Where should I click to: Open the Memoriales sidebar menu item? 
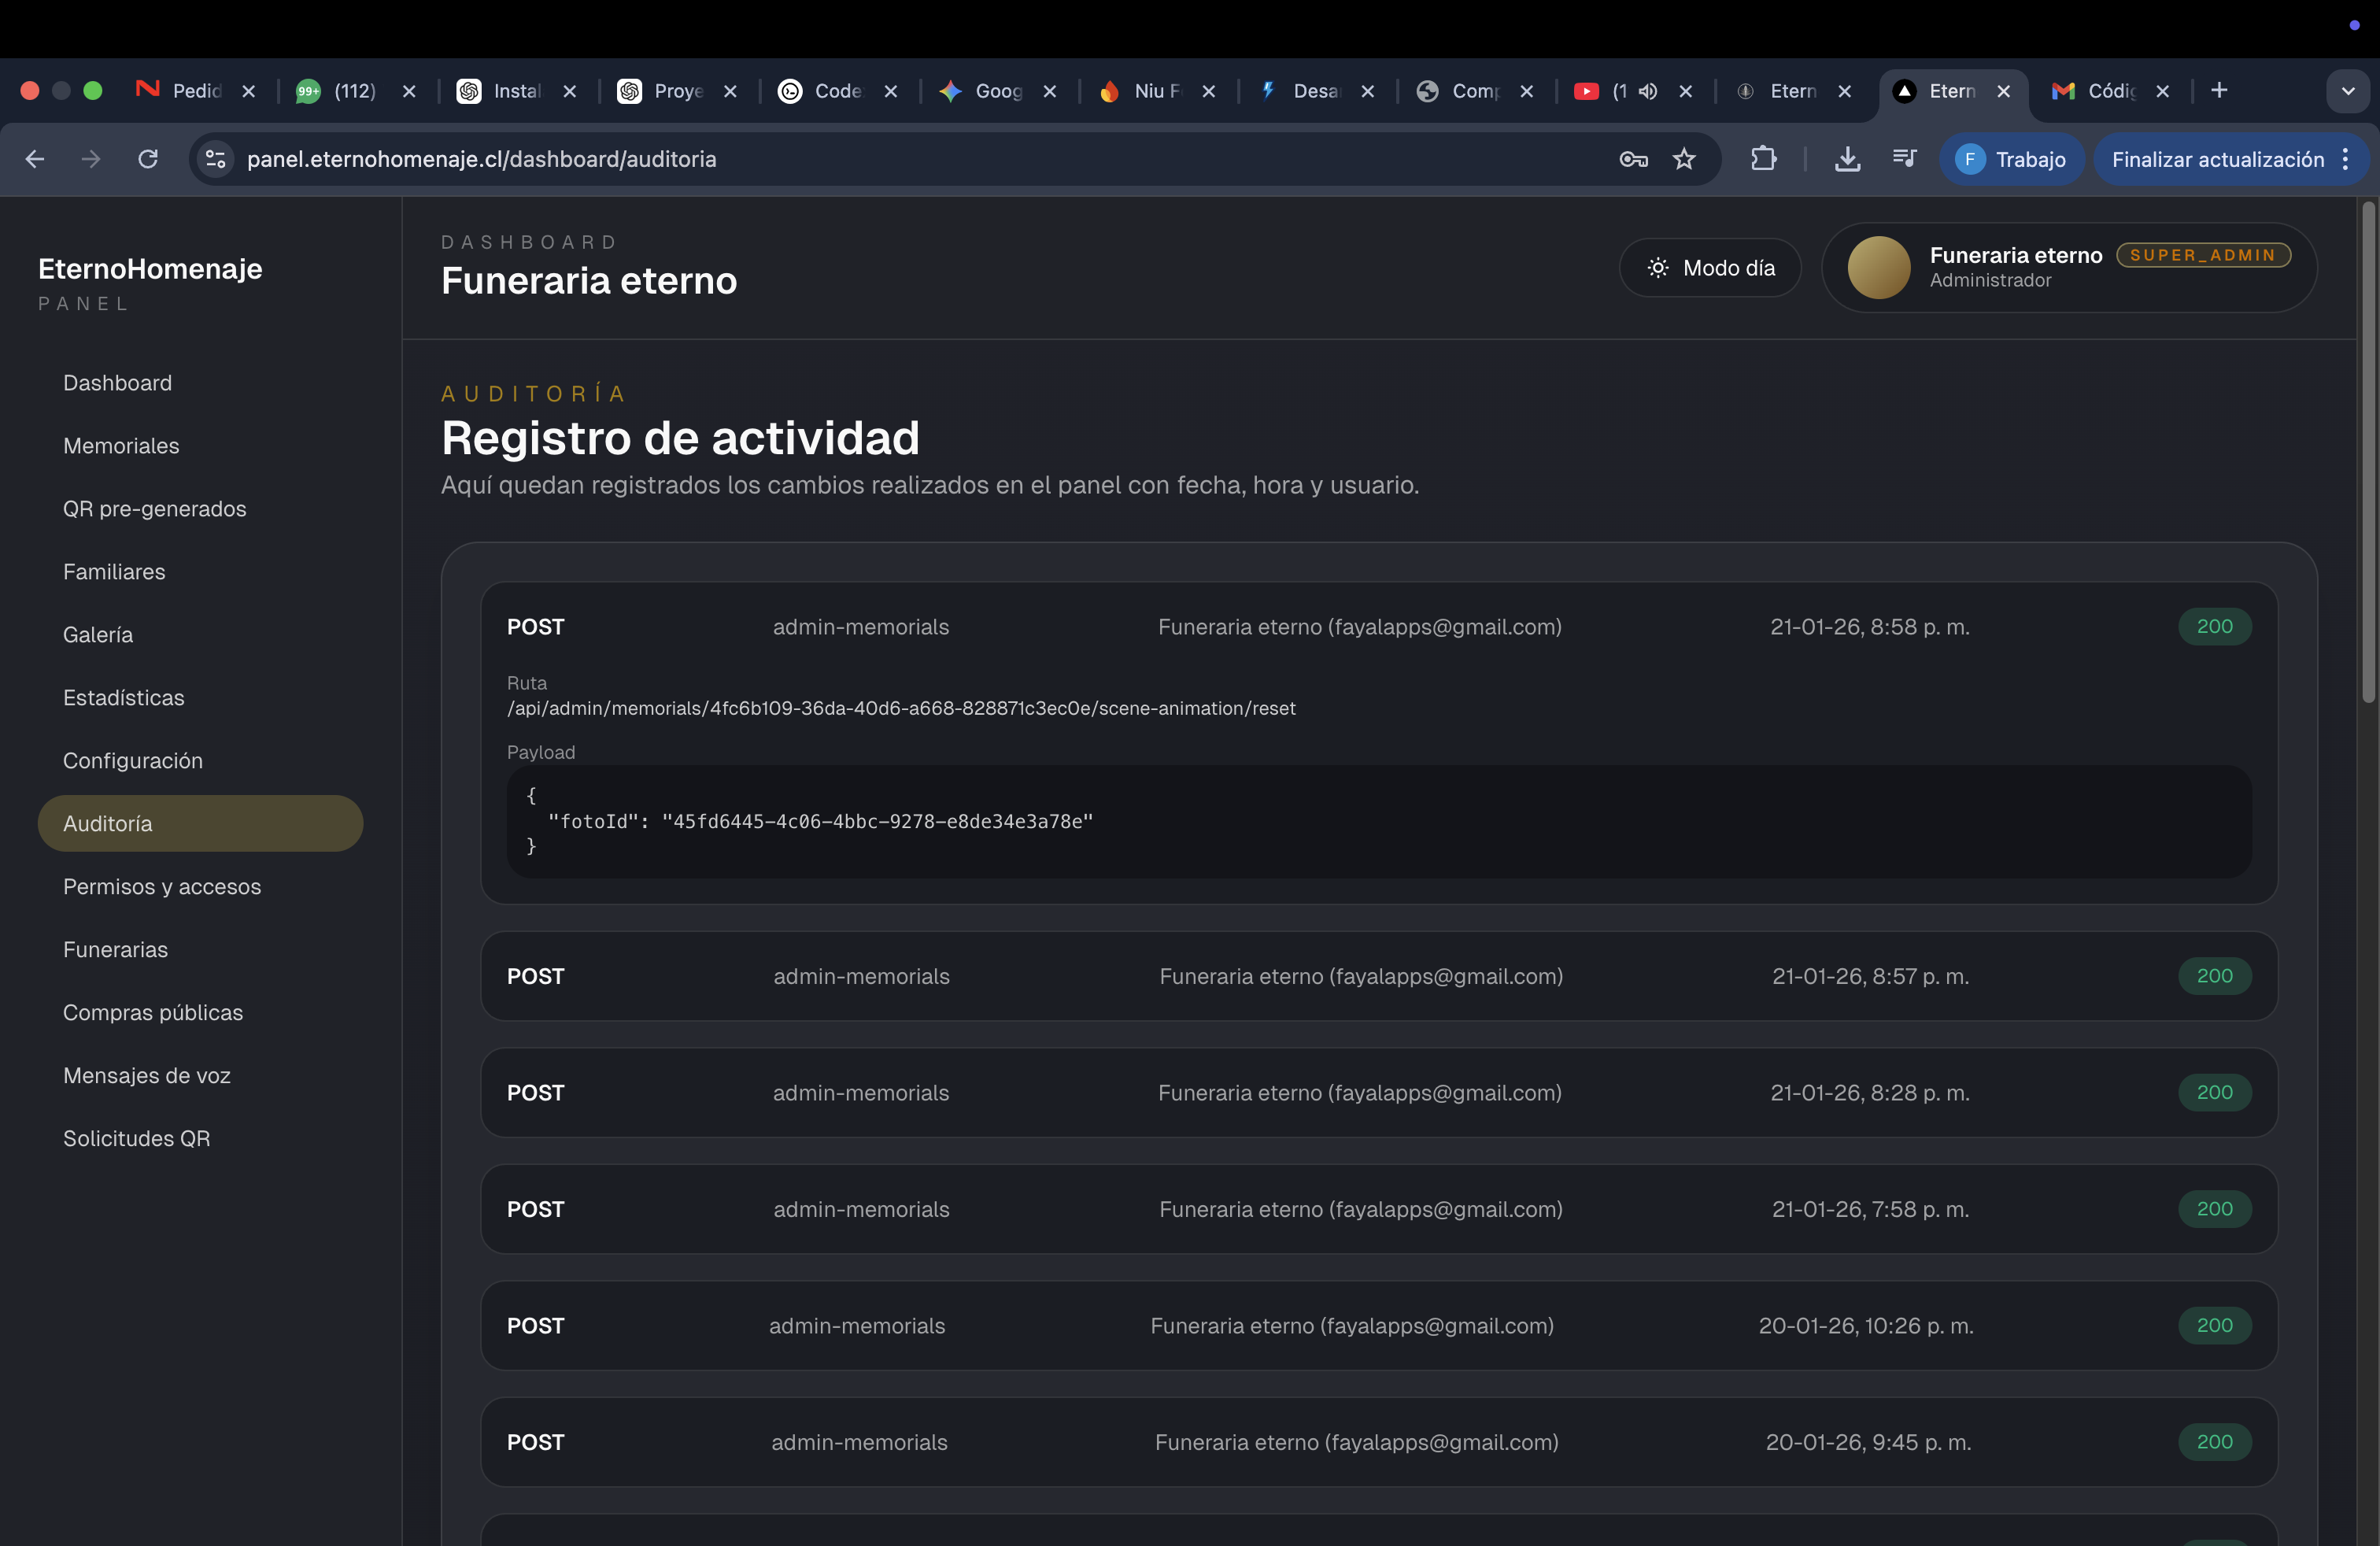(x=121, y=446)
